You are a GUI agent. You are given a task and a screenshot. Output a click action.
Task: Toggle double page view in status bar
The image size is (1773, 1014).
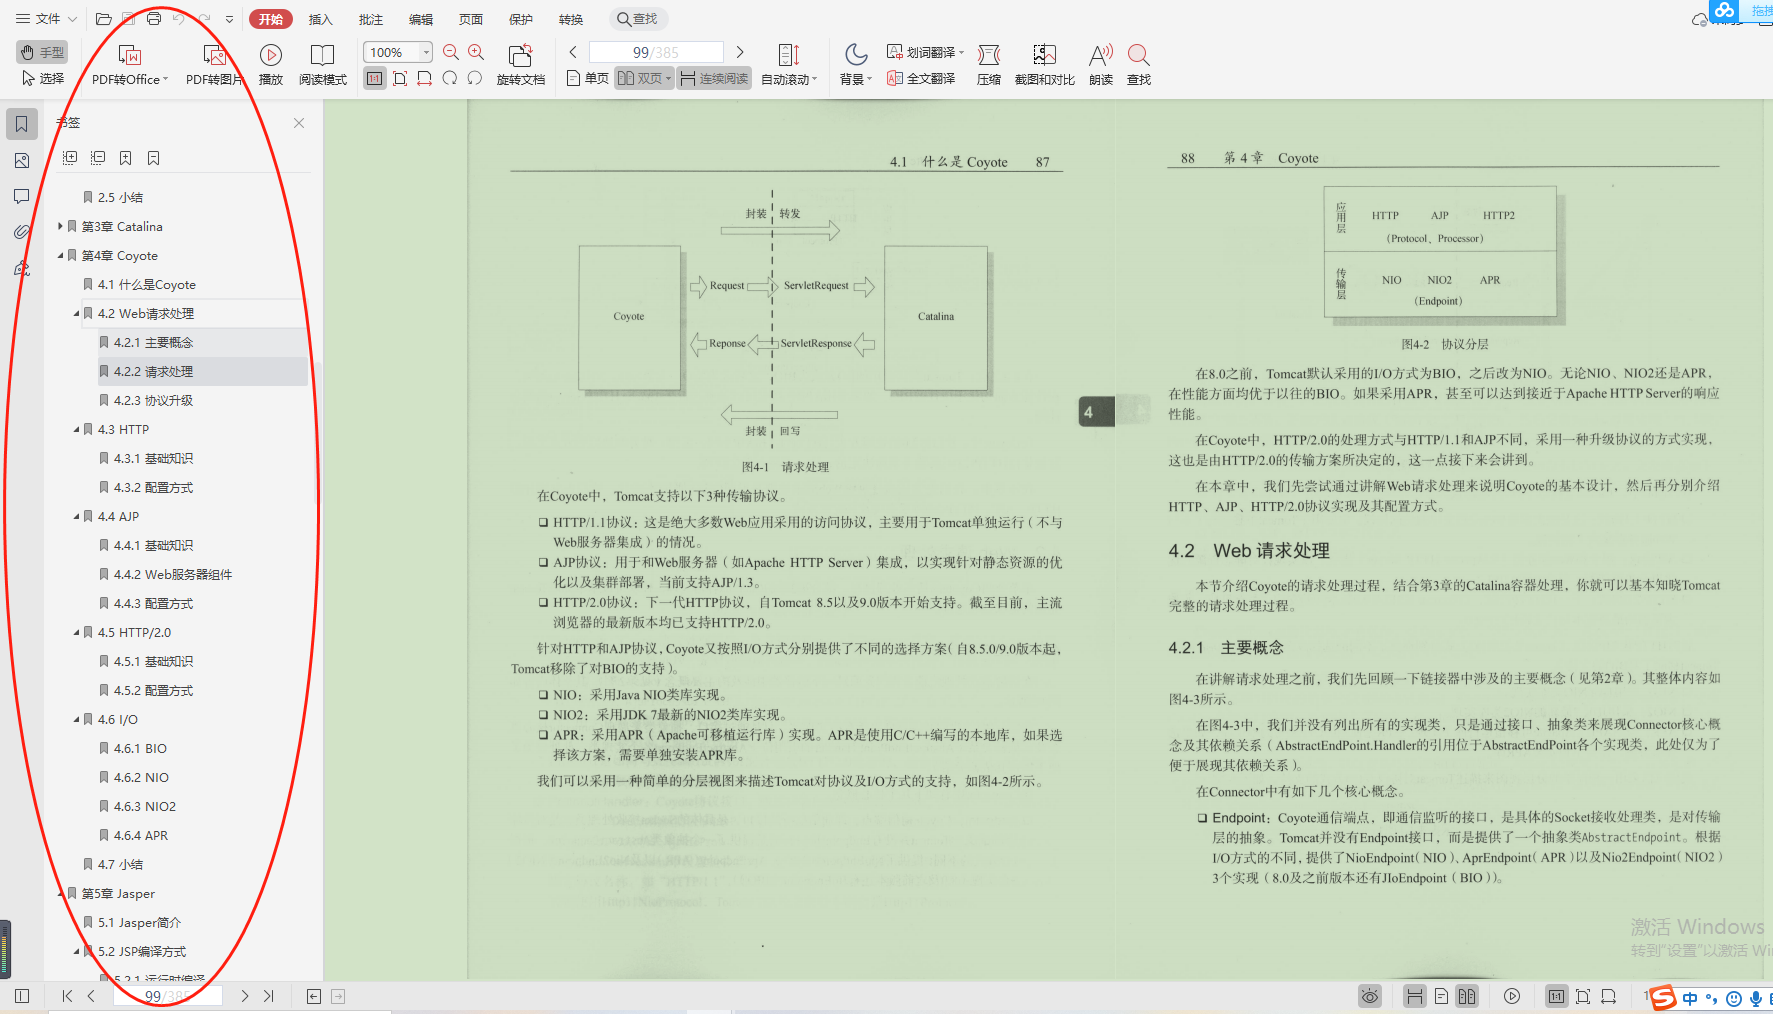click(1467, 996)
